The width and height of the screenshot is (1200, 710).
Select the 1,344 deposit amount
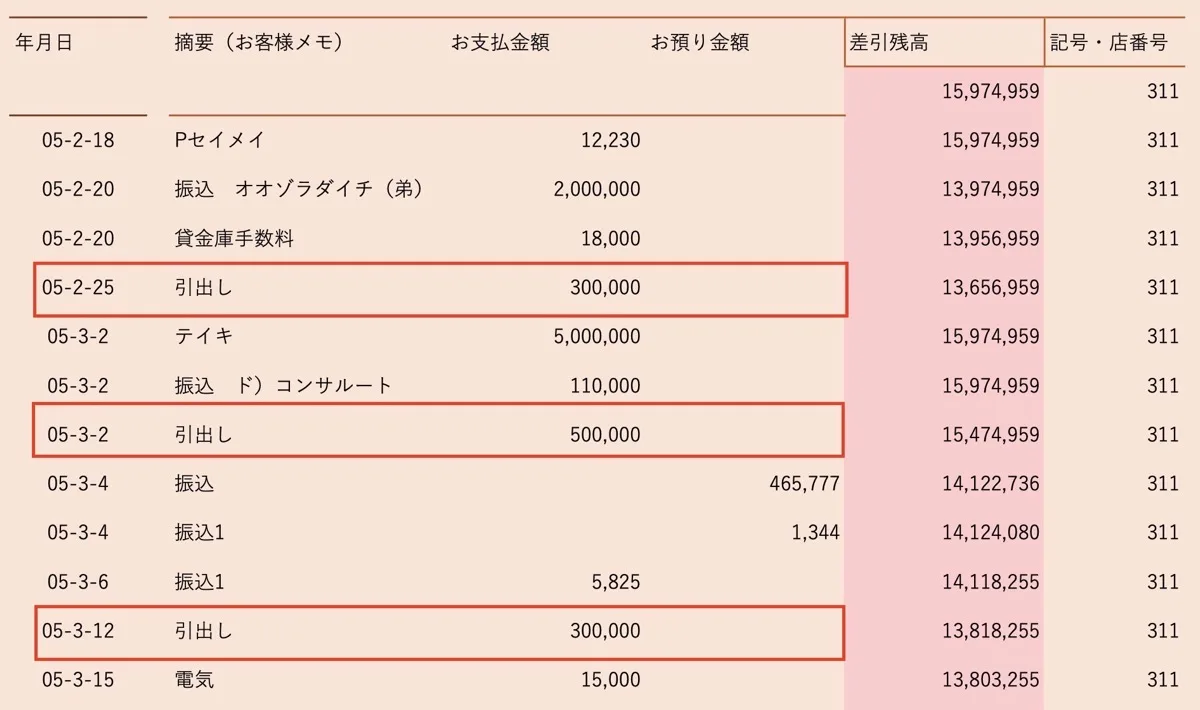[815, 533]
